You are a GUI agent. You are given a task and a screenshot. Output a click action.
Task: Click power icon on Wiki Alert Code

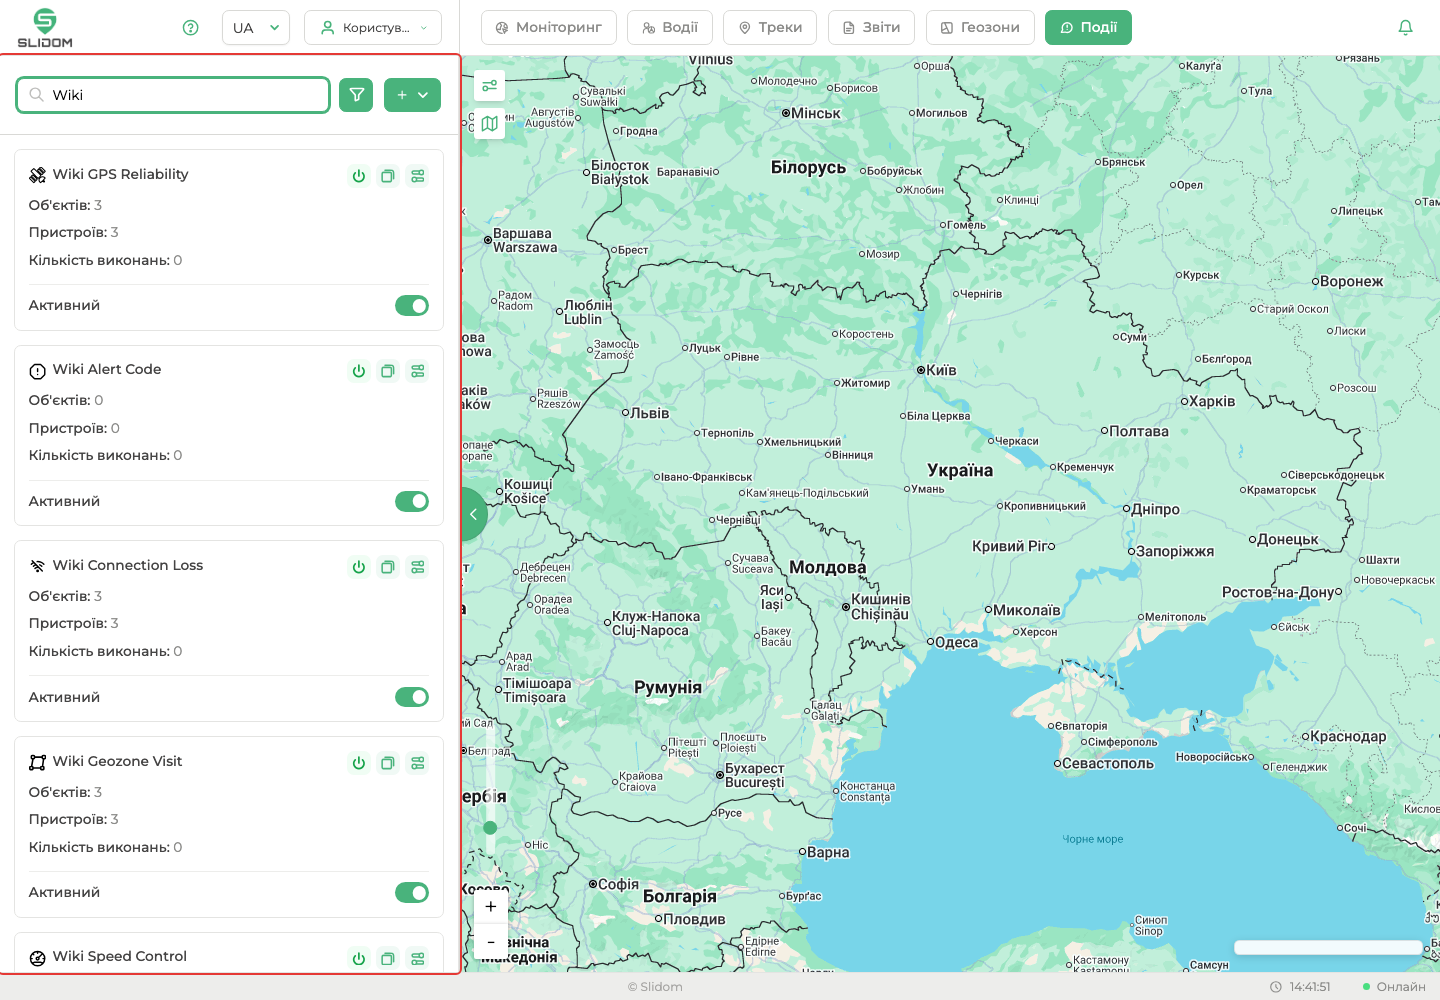click(x=359, y=371)
